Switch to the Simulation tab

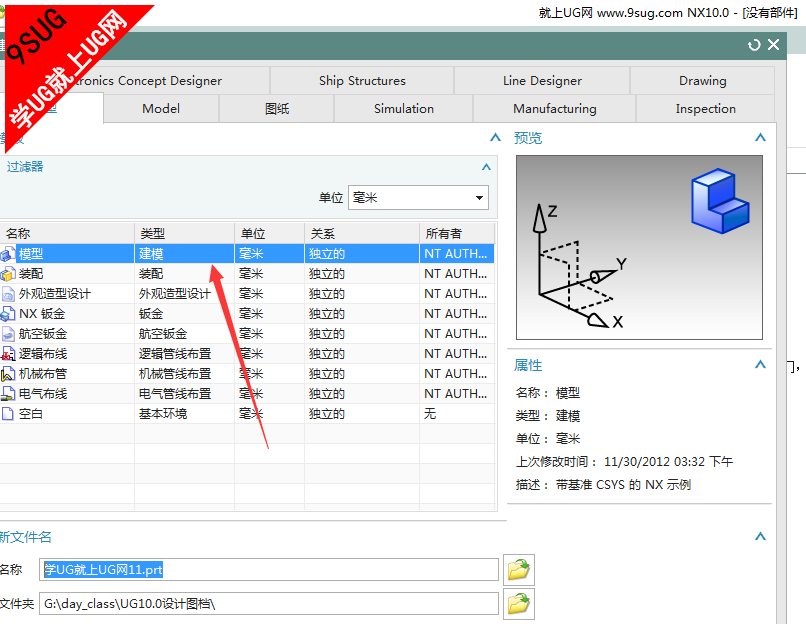tap(404, 108)
